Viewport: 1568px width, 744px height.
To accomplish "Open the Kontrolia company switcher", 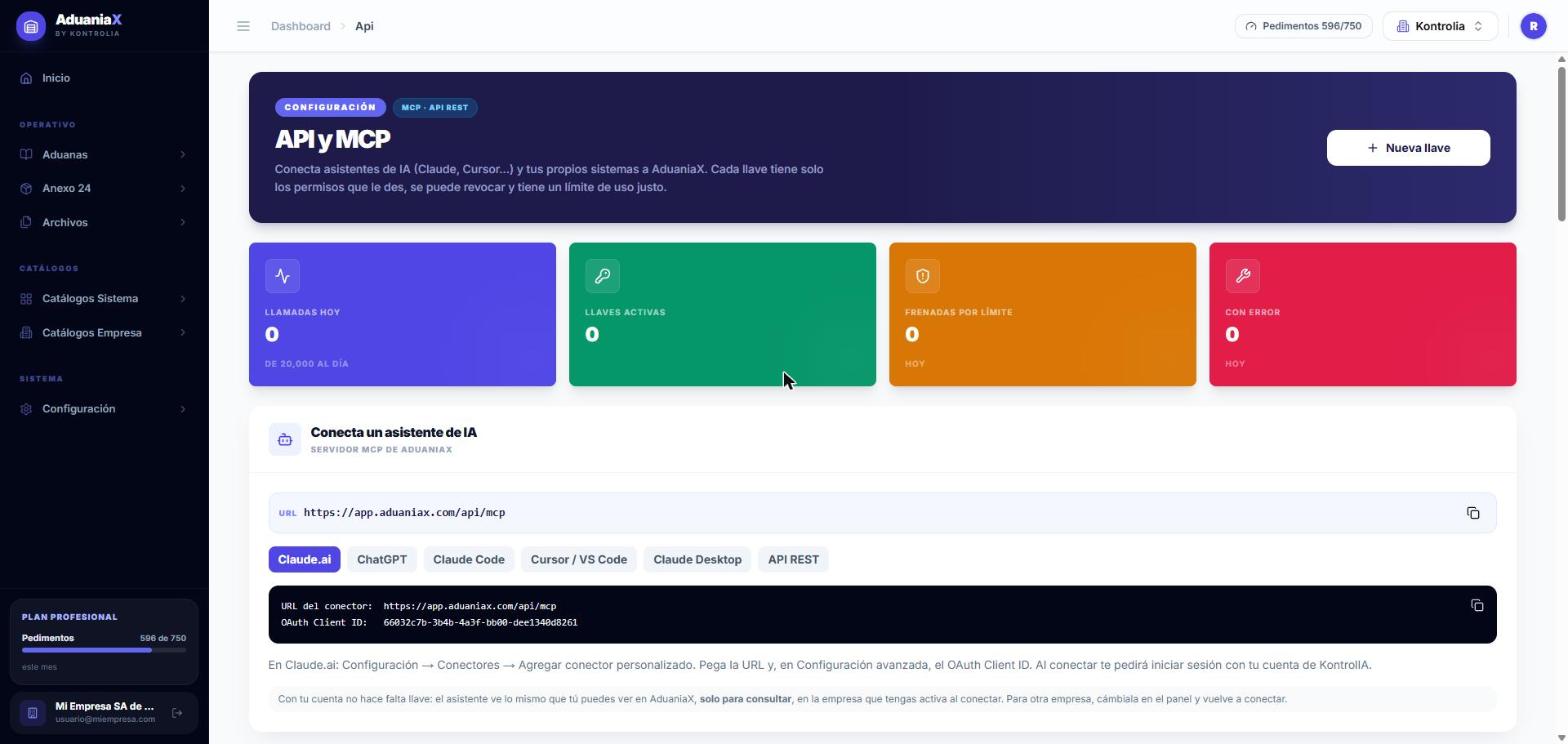I will 1440,26.
